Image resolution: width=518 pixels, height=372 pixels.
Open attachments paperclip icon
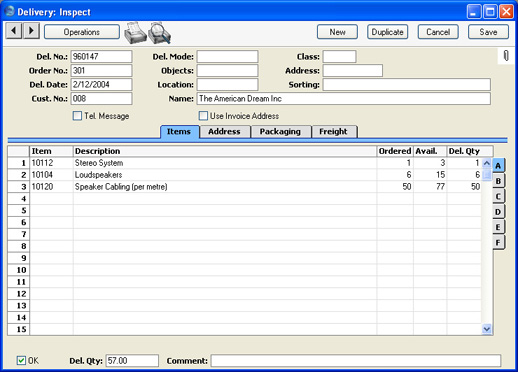pos(506,56)
